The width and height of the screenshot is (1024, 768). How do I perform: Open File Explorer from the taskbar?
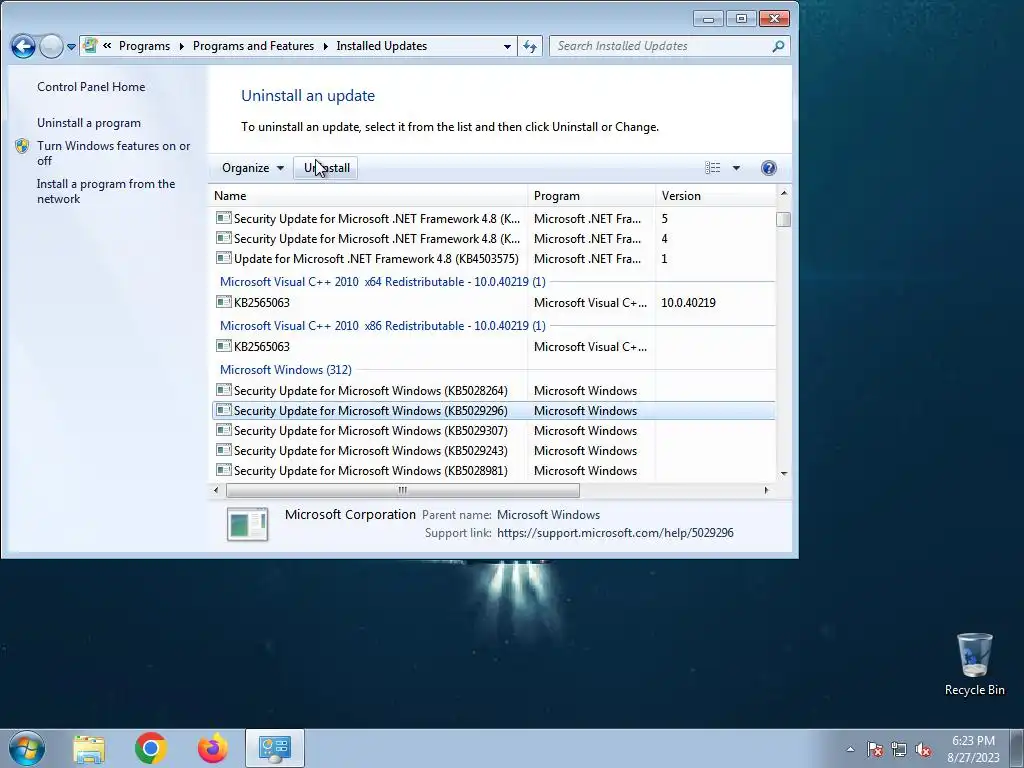[89, 749]
